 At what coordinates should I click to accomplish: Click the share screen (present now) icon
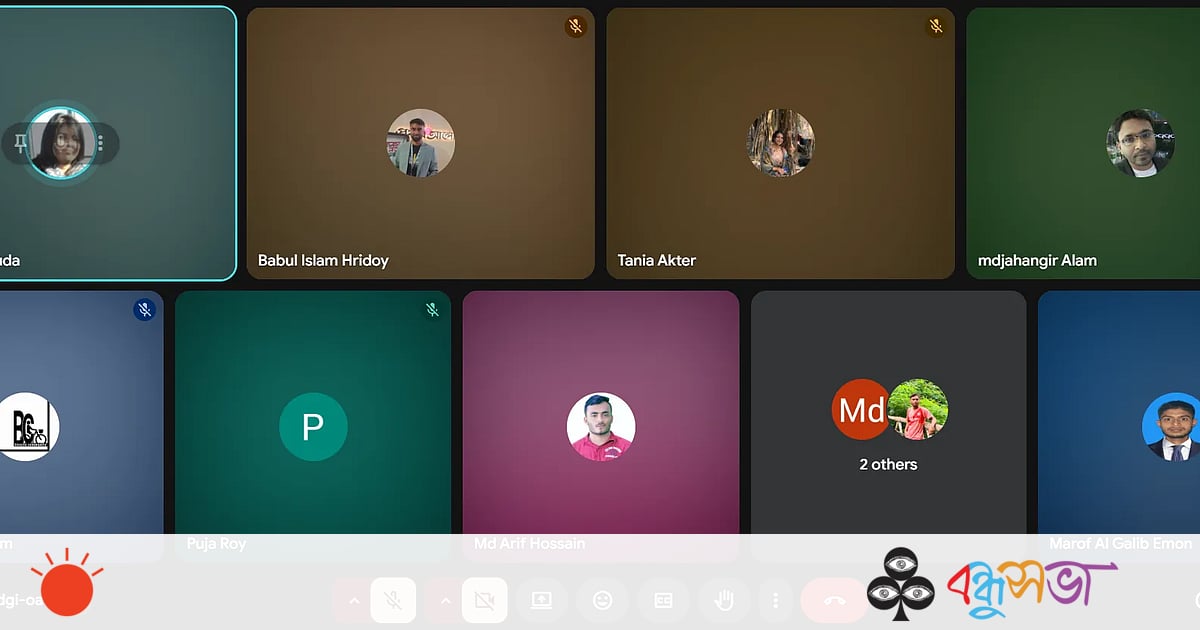click(x=541, y=600)
